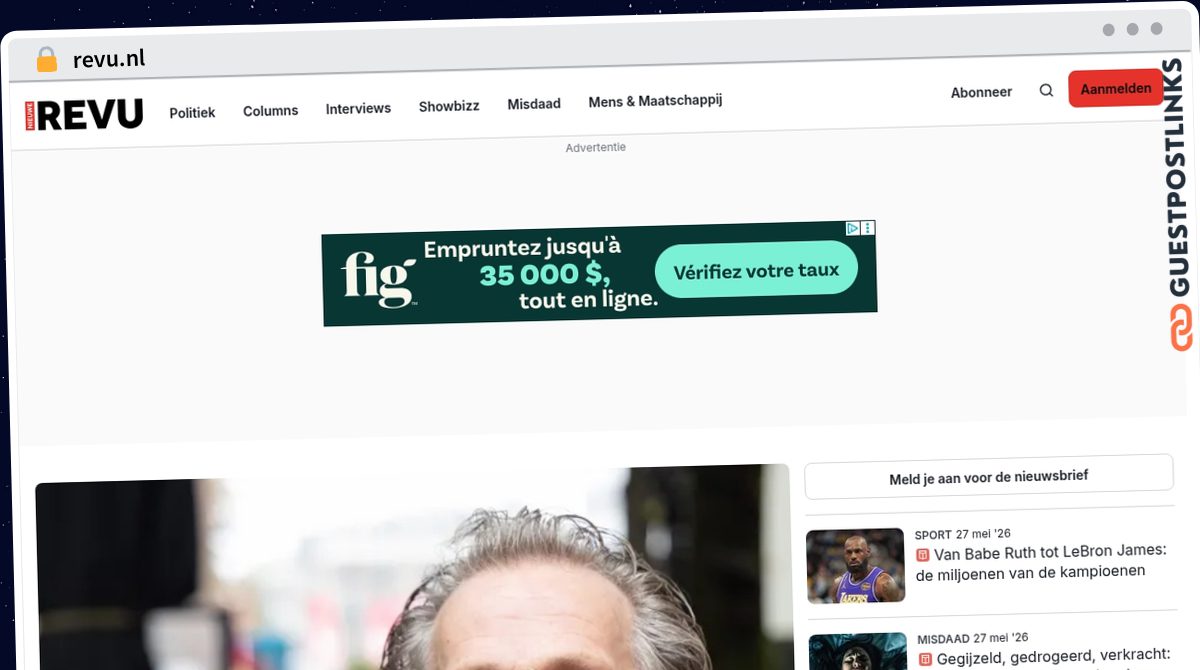Screen dimensions: 1200x670
Task: Click Meld je aan voor de nieuwsbrief button
Action: (x=989, y=477)
